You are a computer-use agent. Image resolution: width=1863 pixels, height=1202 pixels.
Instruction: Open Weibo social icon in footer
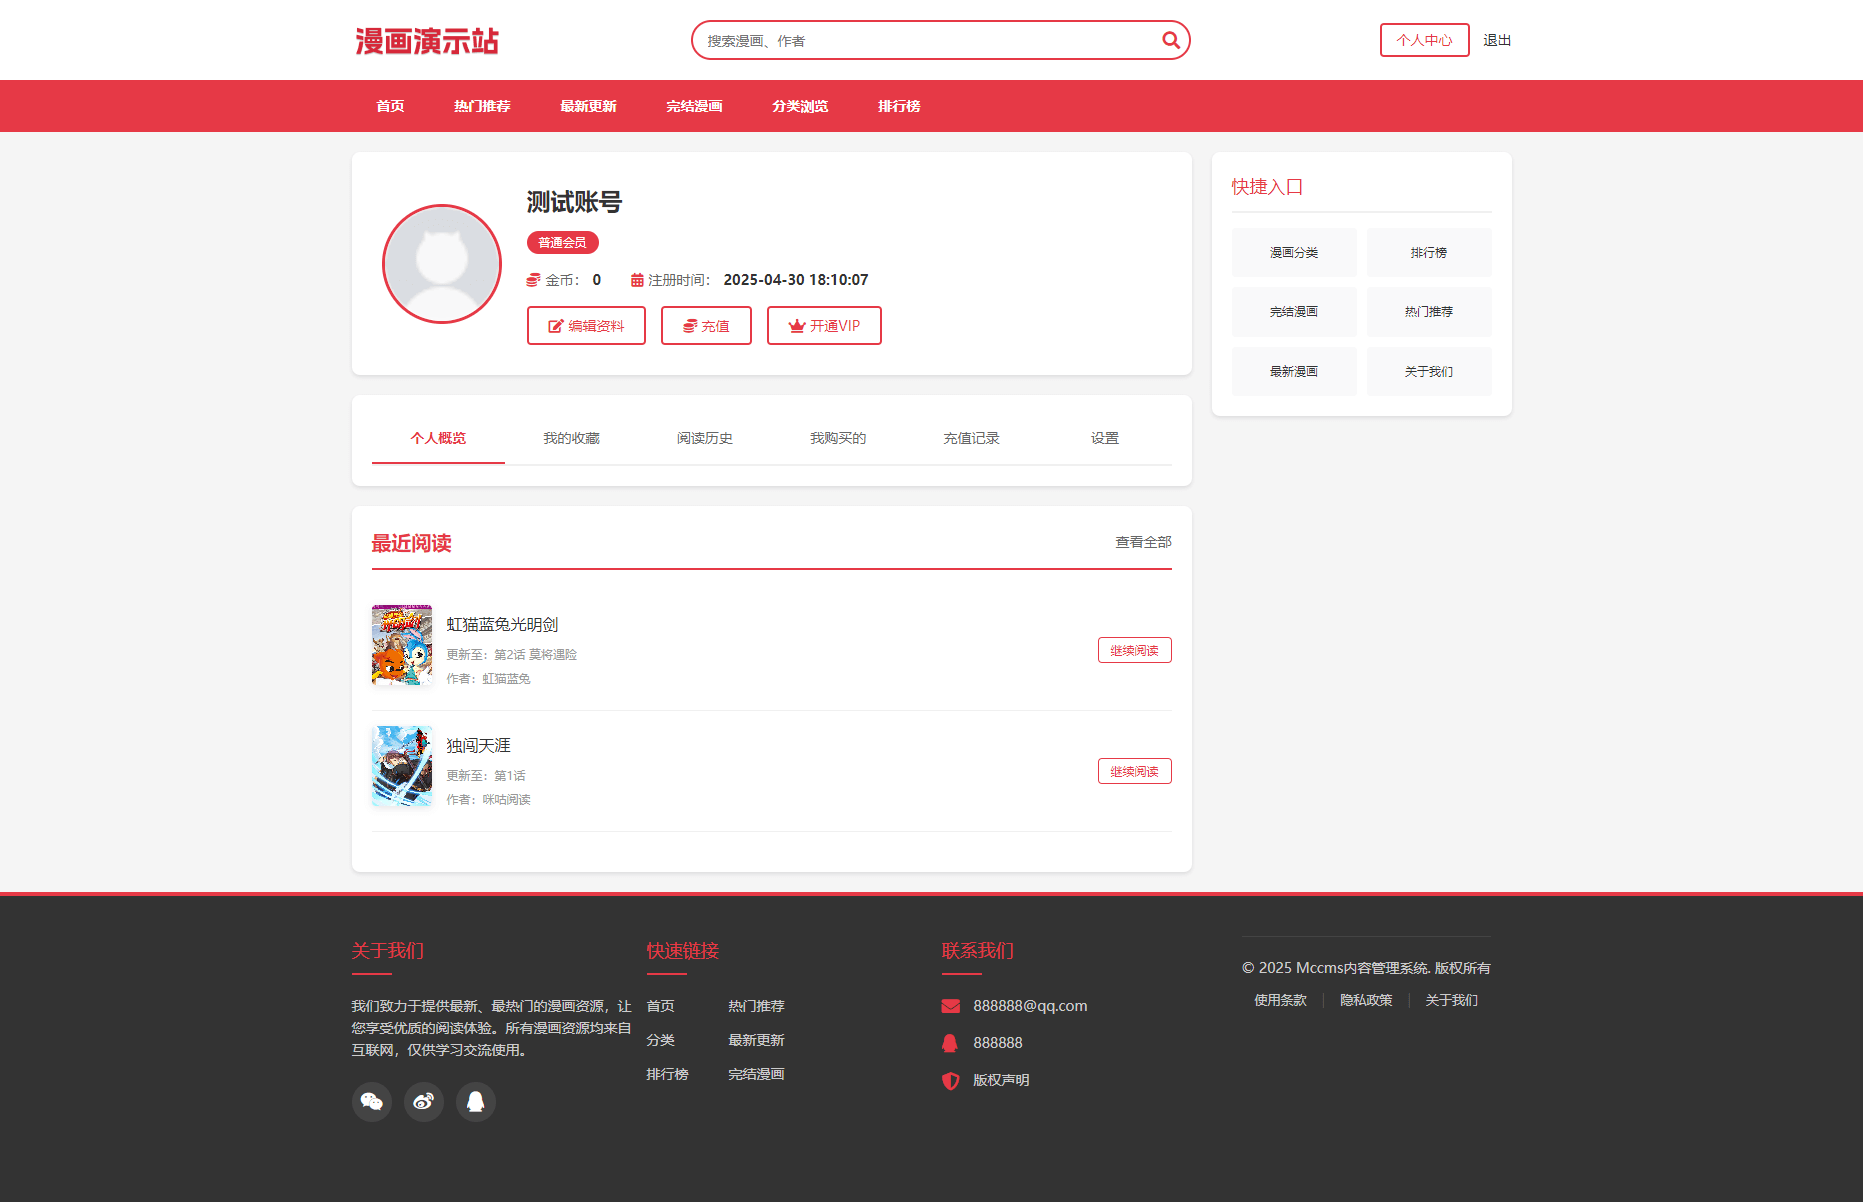click(424, 1102)
